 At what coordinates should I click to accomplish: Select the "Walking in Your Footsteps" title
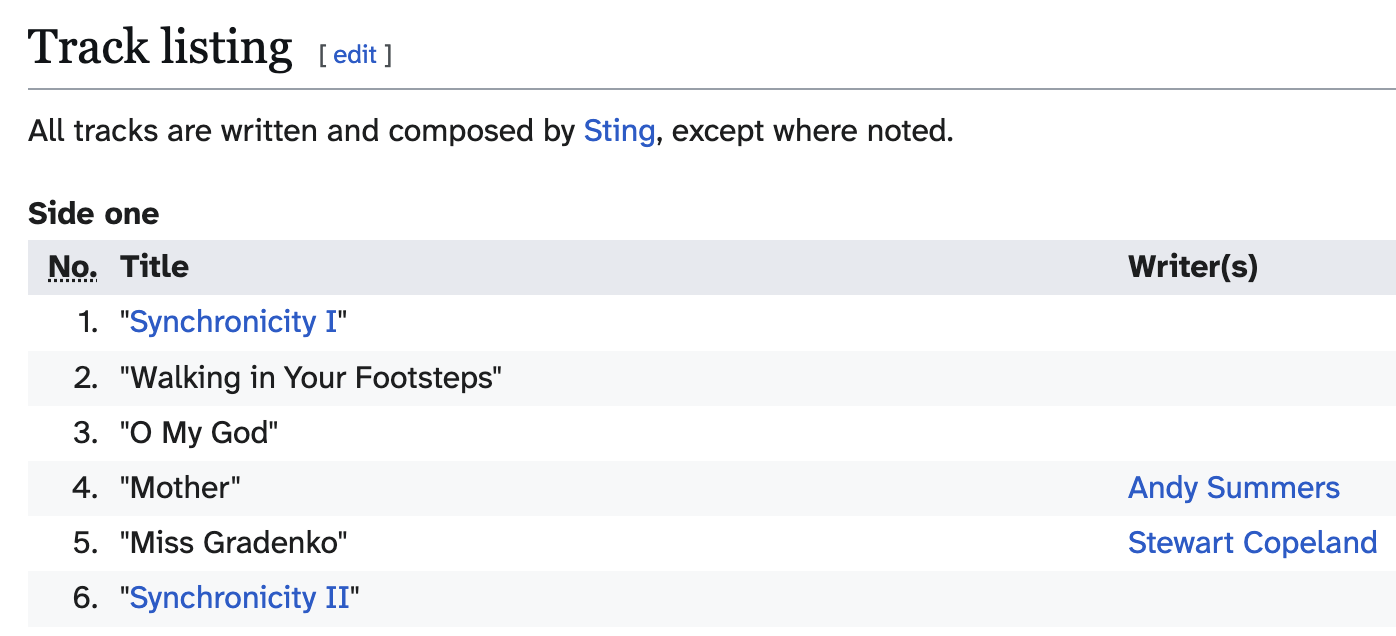click(311, 378)
